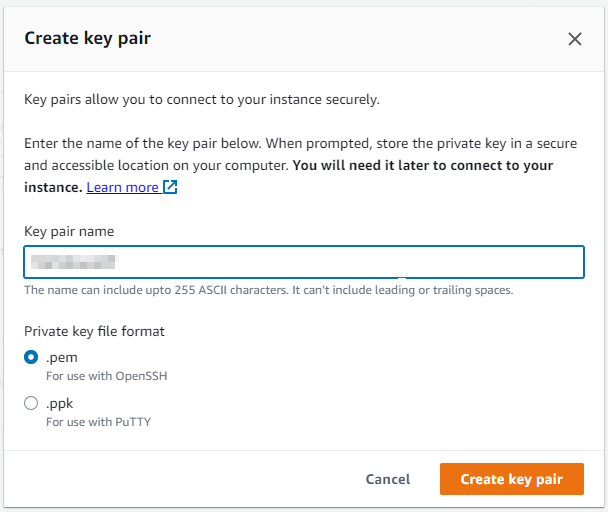This screenshot has width=608, height=512.
Task: Click the For use with OpenSSH description
Action: coord(98,375)
